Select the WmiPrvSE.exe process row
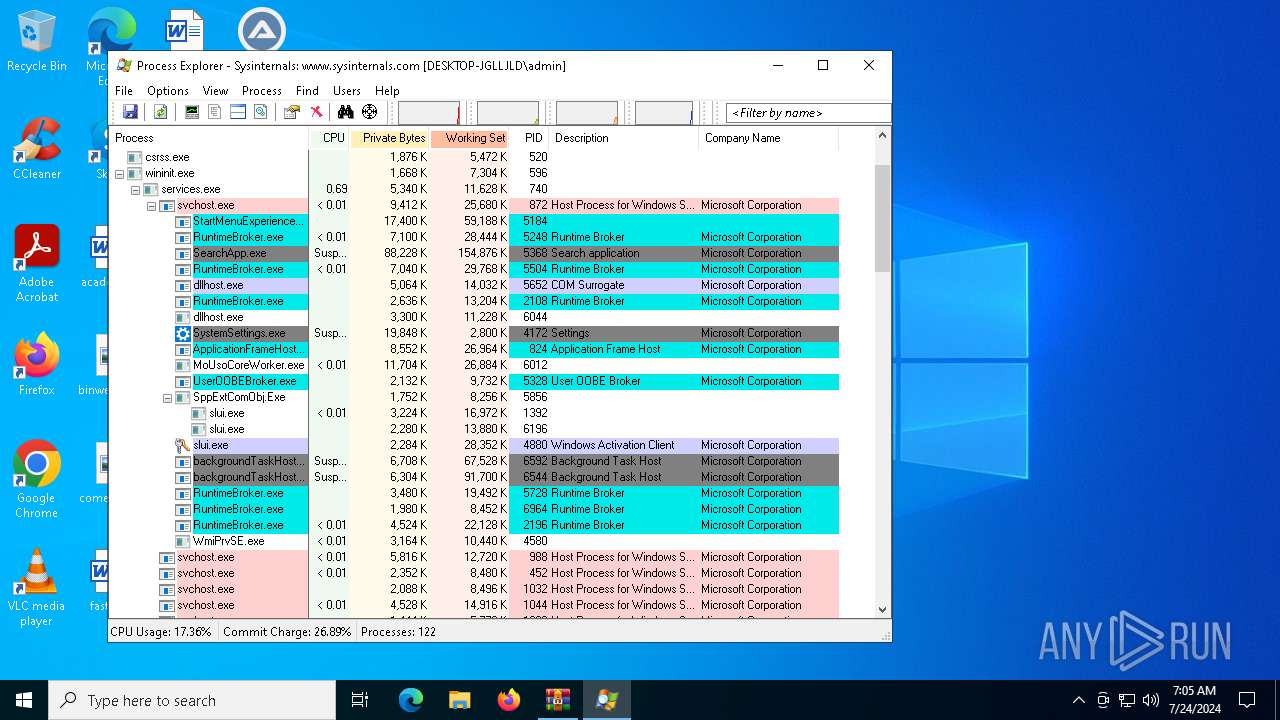 click(x=474, y=541)
